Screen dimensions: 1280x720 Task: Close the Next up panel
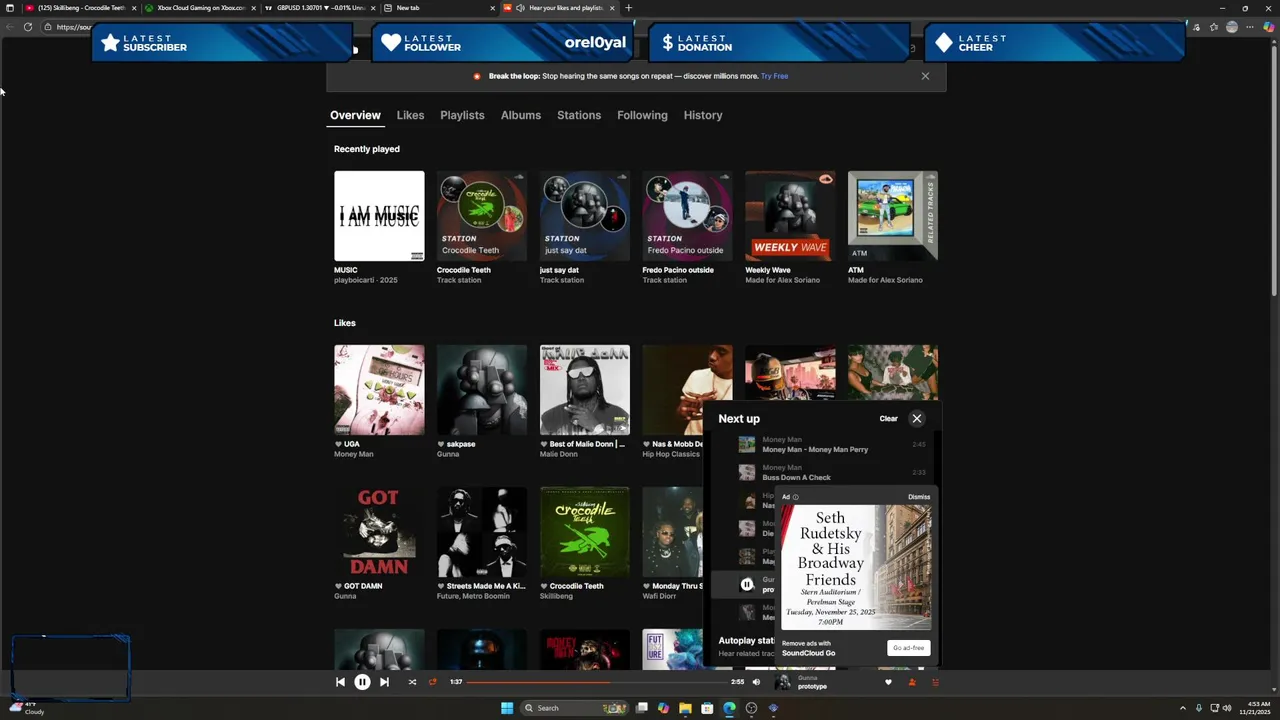[917, 418]
